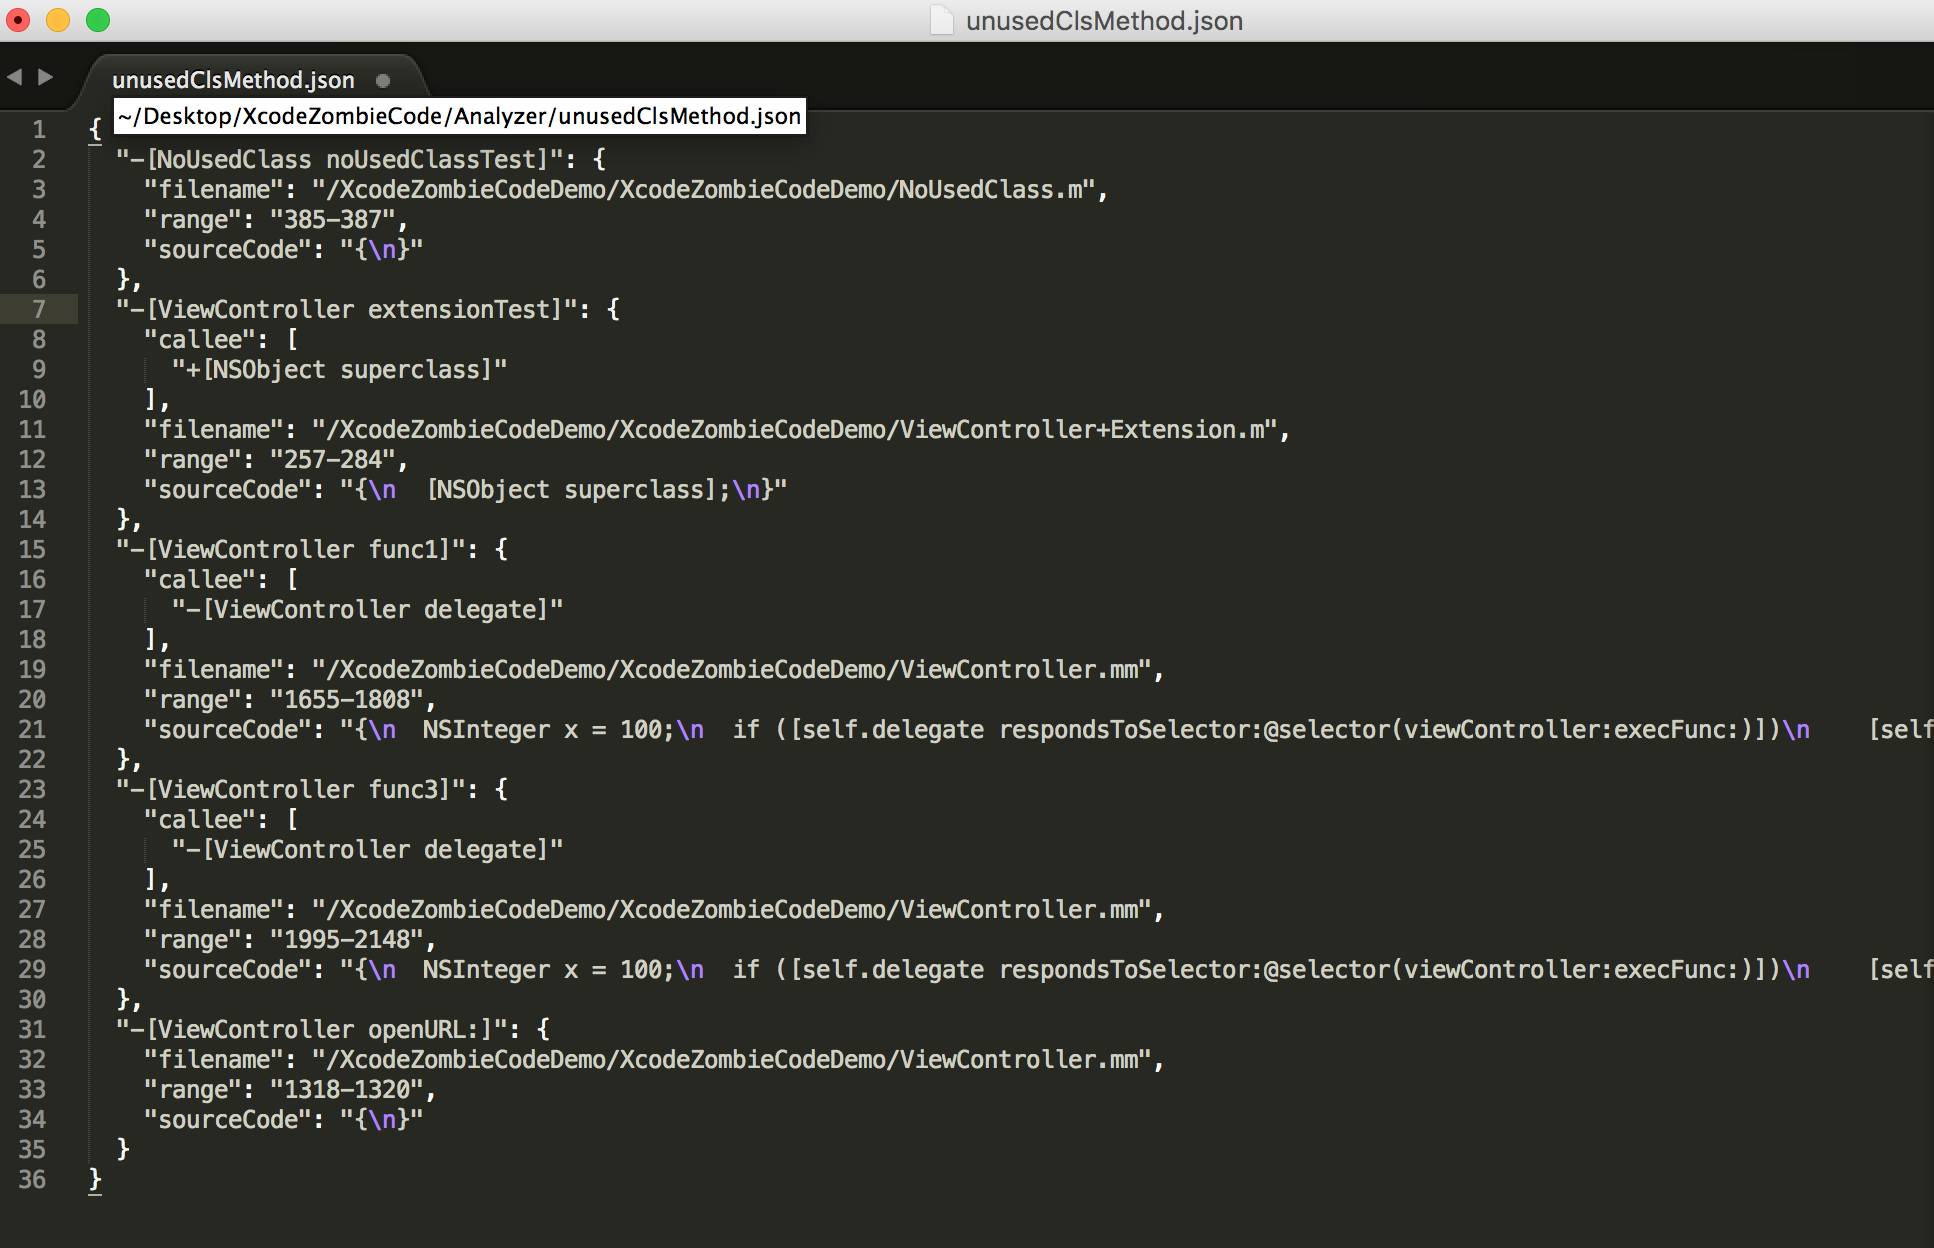1934x1248 pixels.
Task: Click the file path tooltip text
Action: tap(459, 116)
